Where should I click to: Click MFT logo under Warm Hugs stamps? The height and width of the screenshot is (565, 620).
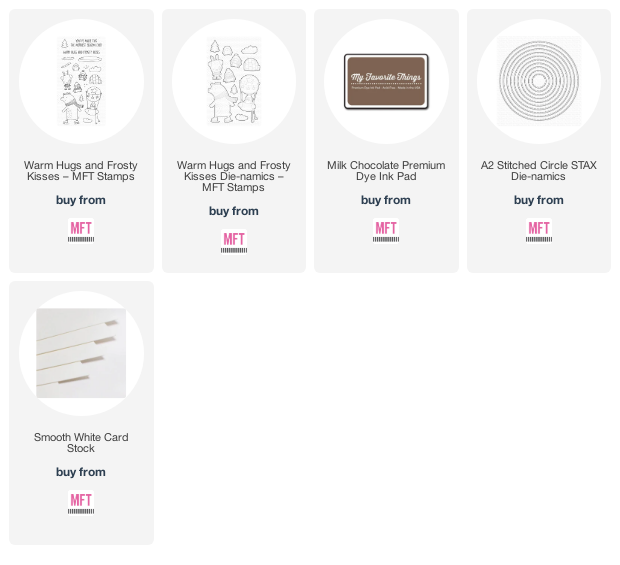[81, 231]
